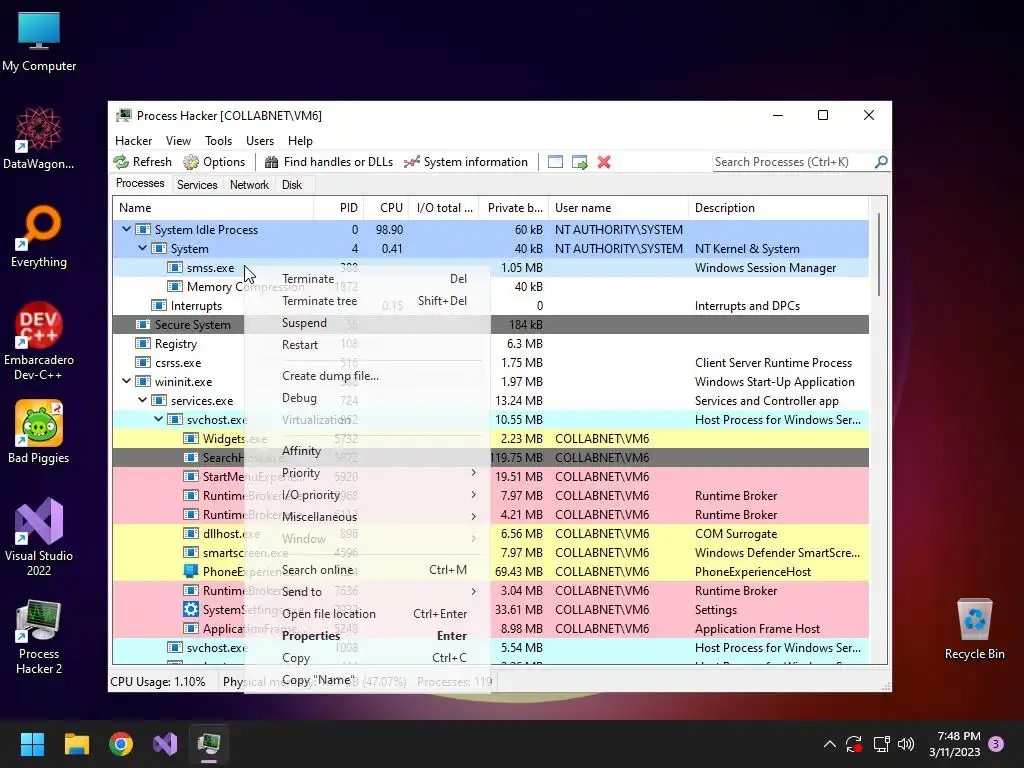Sort by the Description column header

778,208
